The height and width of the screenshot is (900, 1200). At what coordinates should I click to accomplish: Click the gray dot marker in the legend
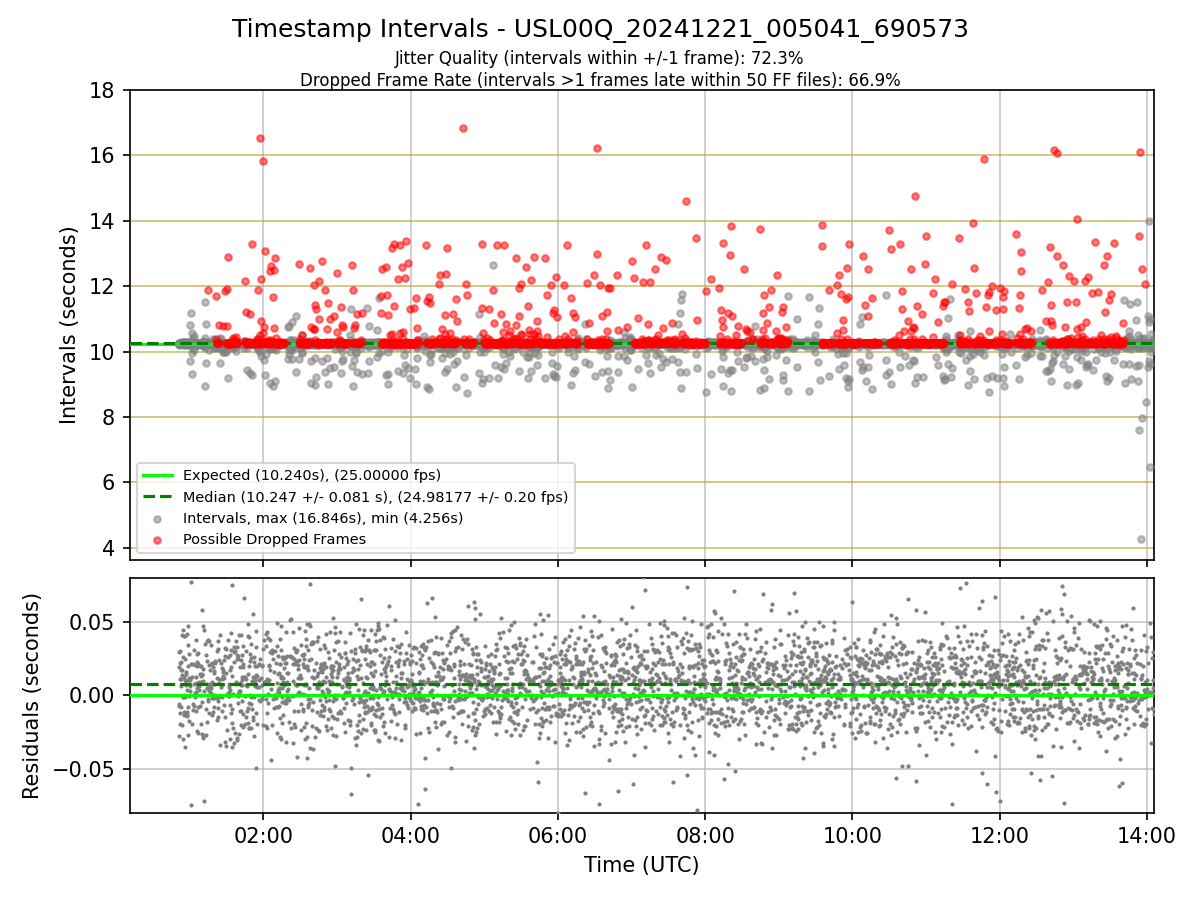(x=158, y=518)
